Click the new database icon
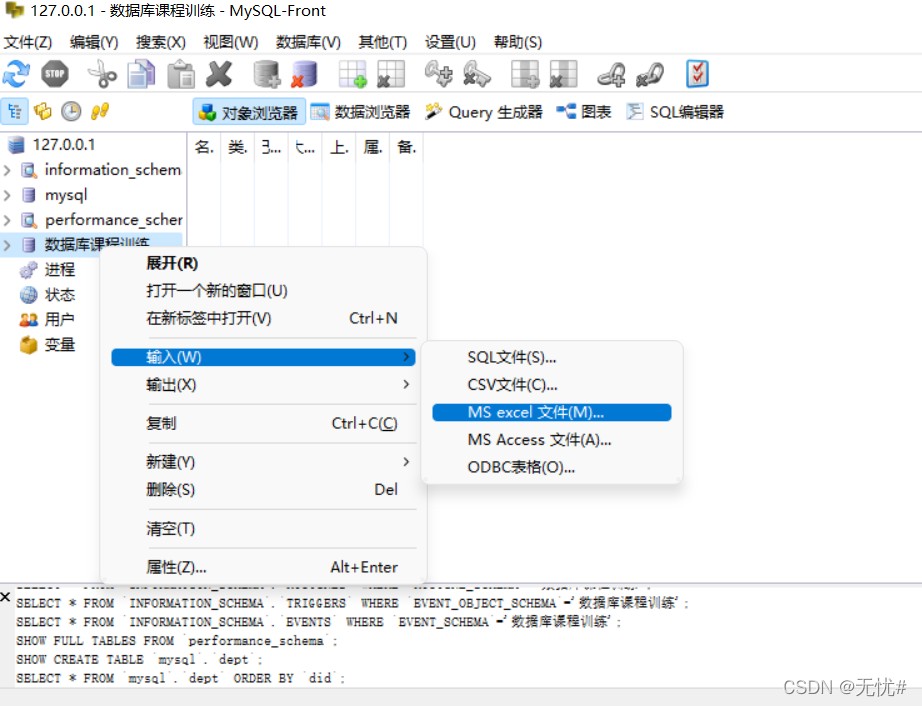 (x=267, y=75)
